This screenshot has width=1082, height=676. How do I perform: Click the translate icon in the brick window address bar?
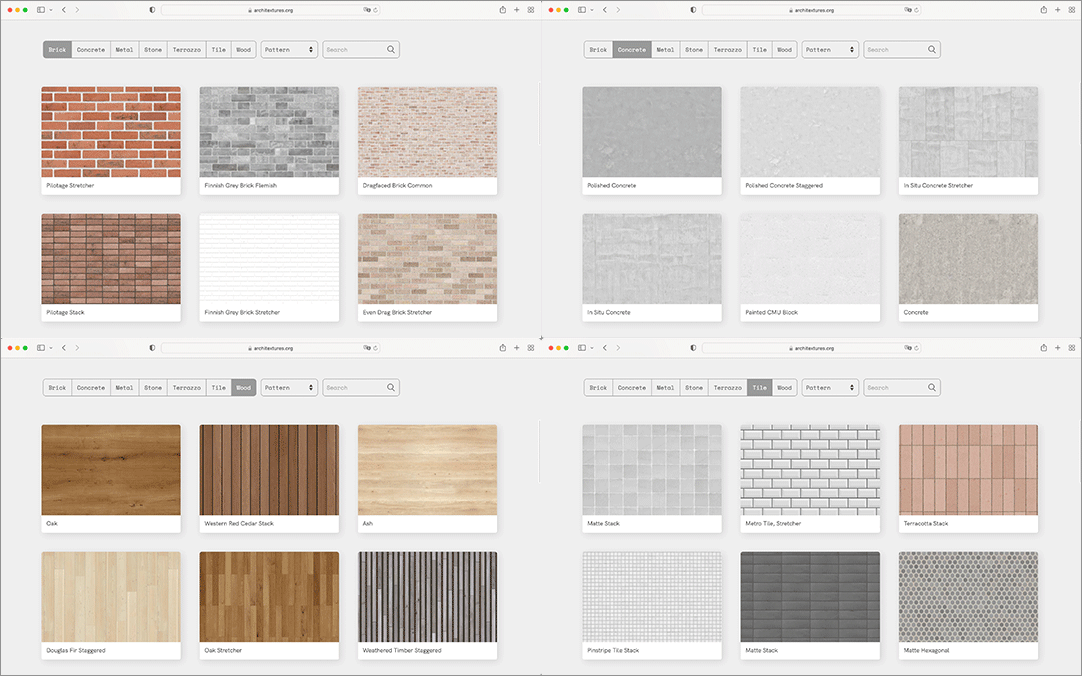367,10
